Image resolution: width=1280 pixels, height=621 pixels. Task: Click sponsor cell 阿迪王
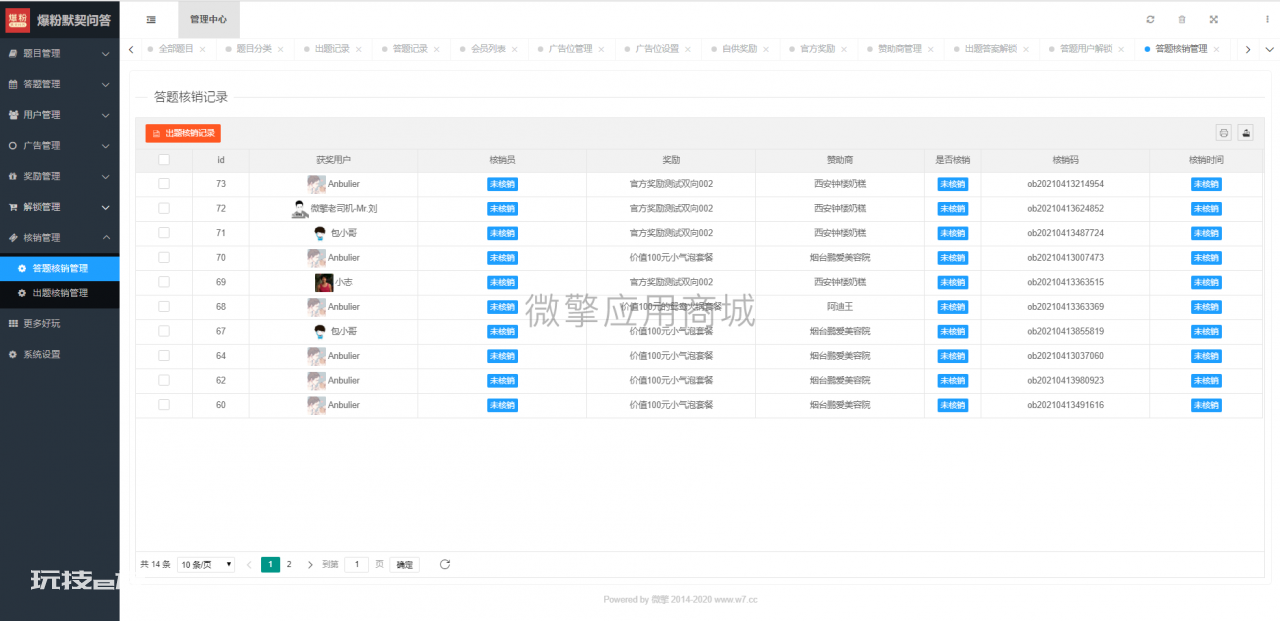coord(840,306)
